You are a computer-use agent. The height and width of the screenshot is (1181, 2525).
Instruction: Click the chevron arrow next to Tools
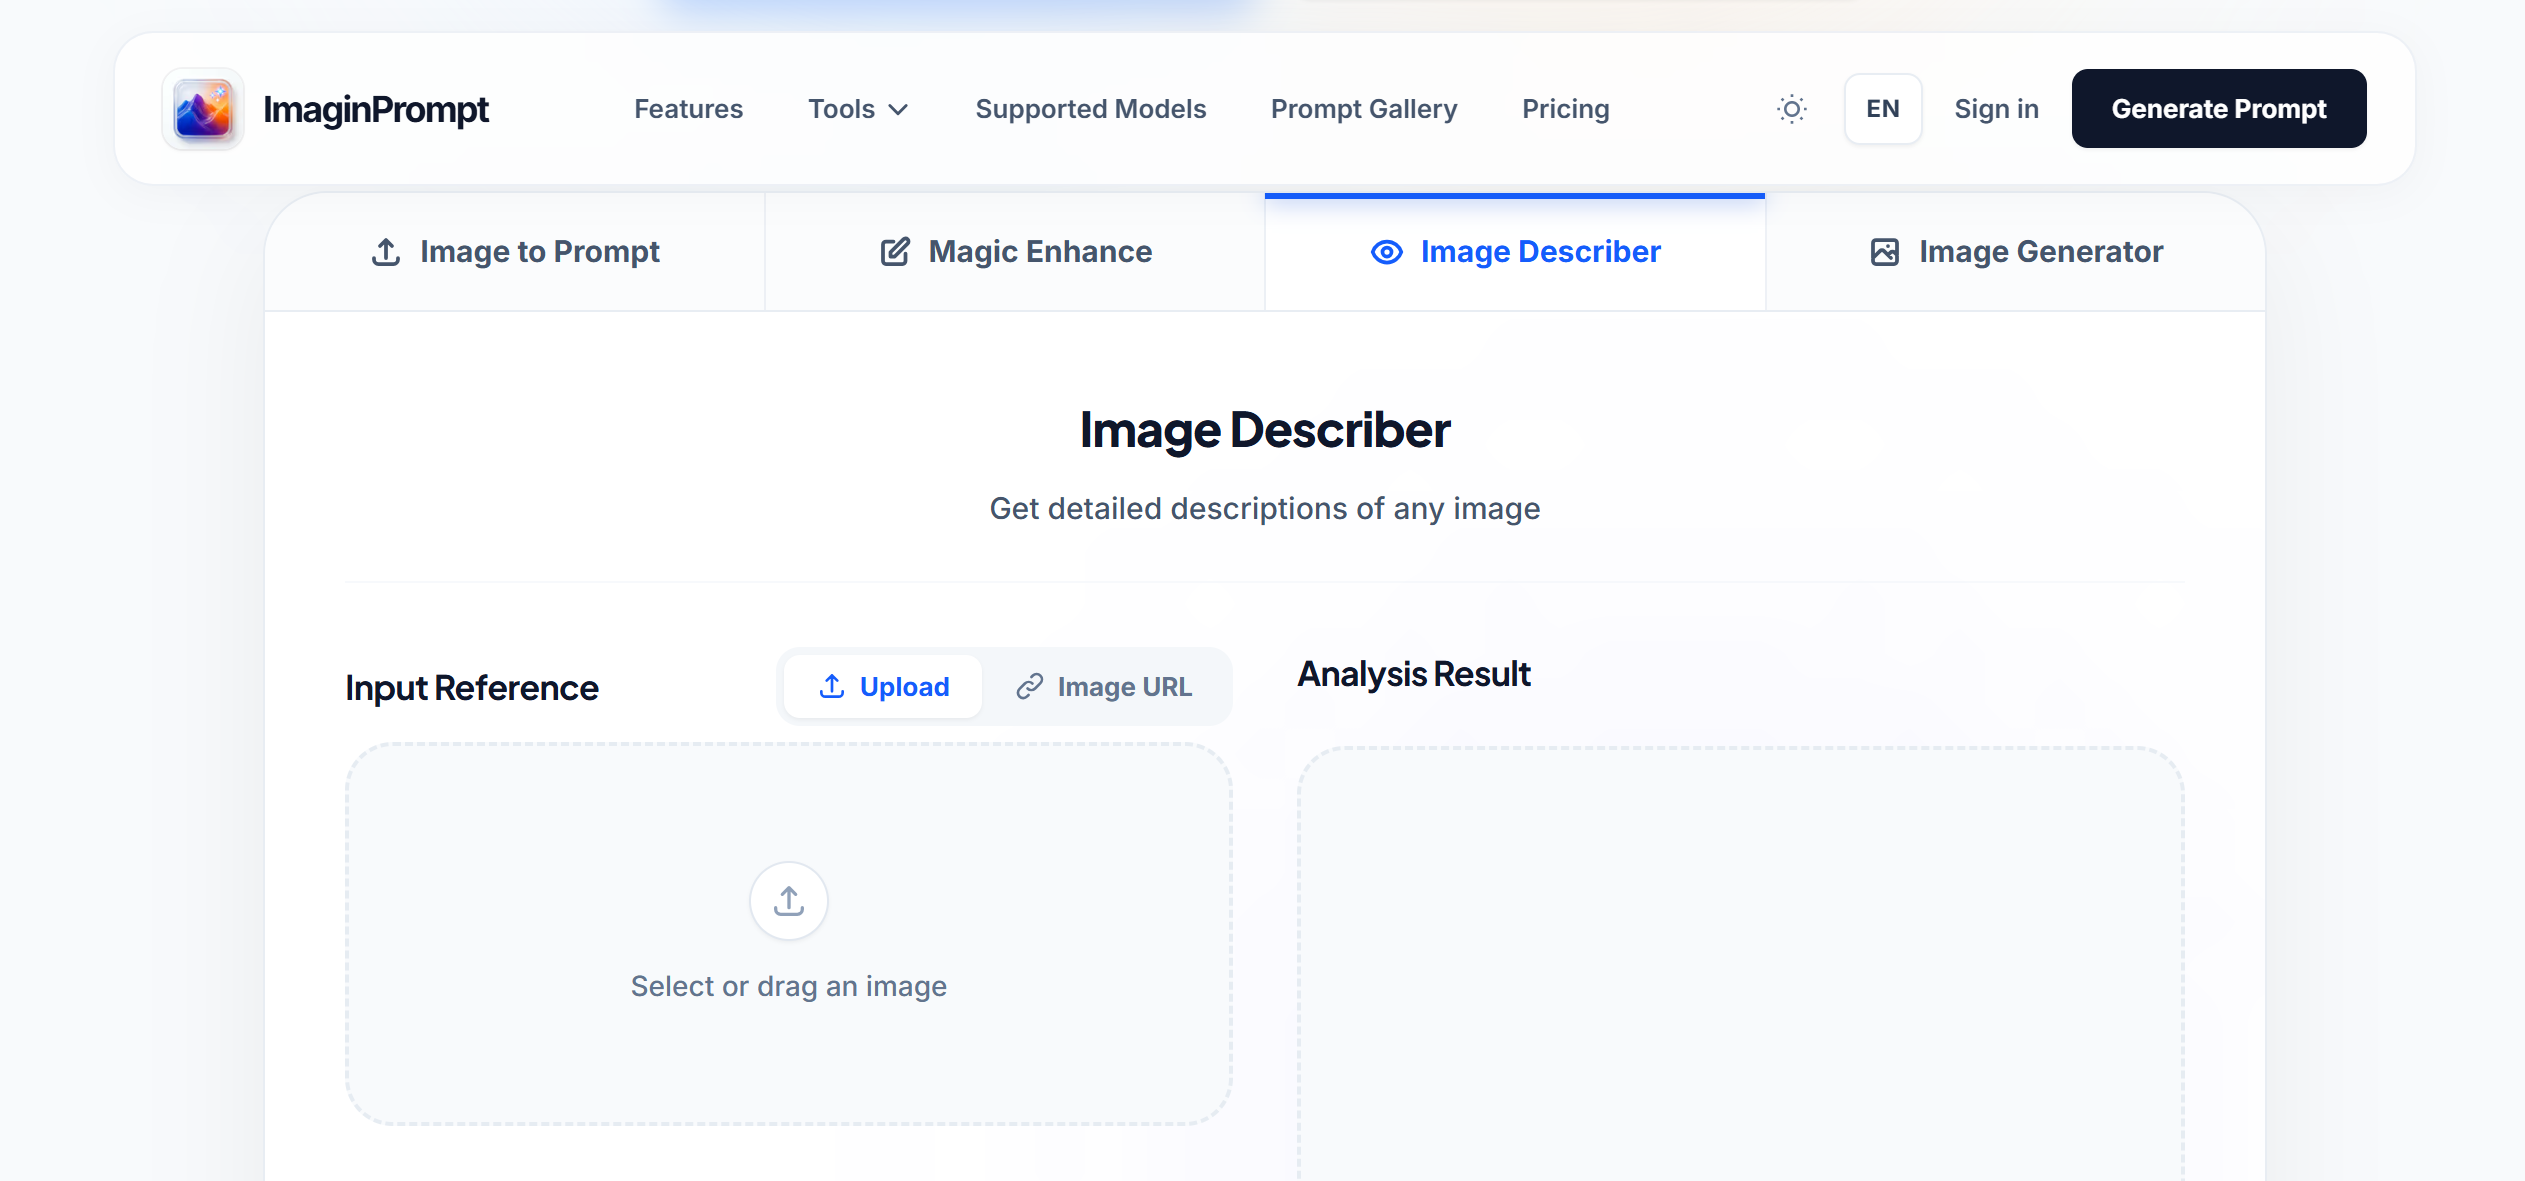pos(899,110)
